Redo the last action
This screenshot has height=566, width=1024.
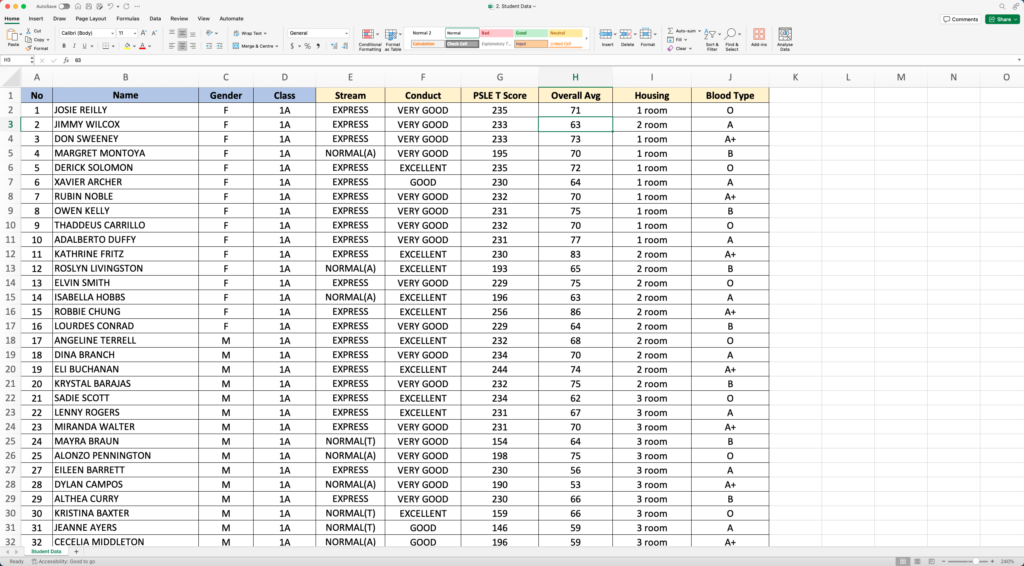point(126,6)
